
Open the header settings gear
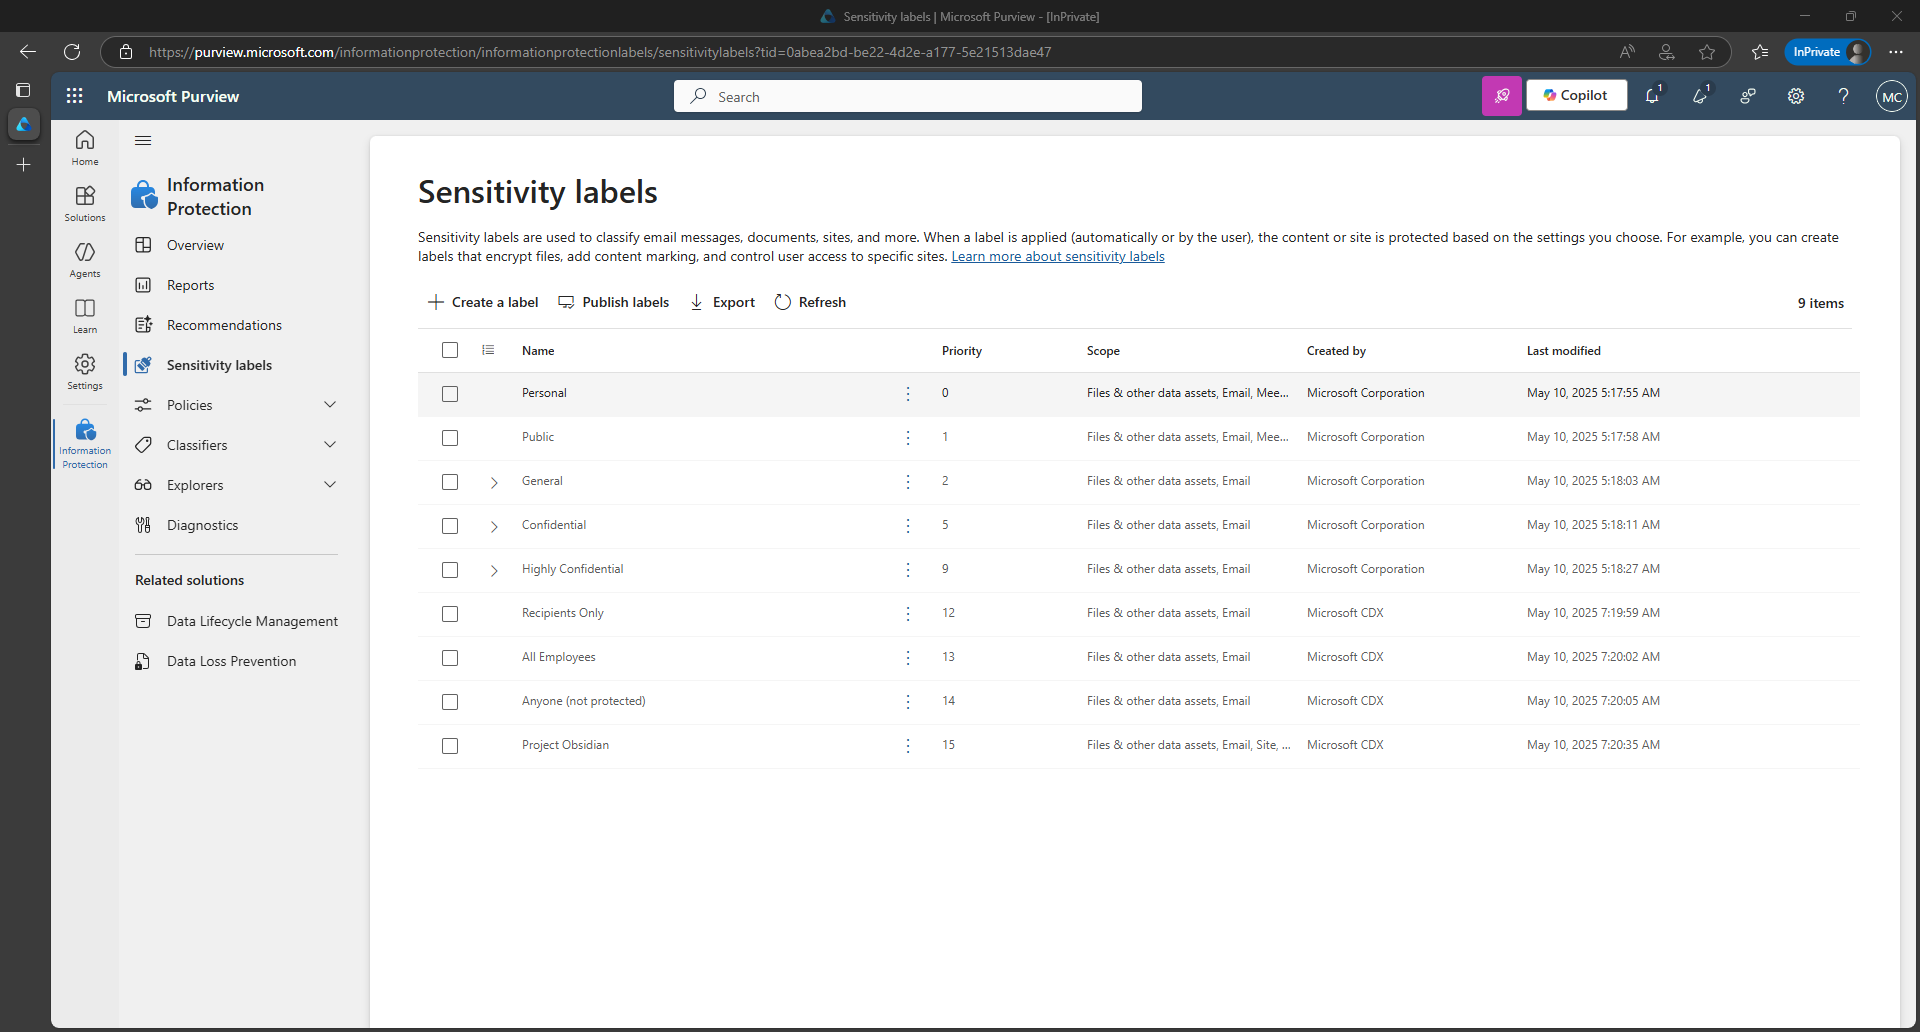1796,96
